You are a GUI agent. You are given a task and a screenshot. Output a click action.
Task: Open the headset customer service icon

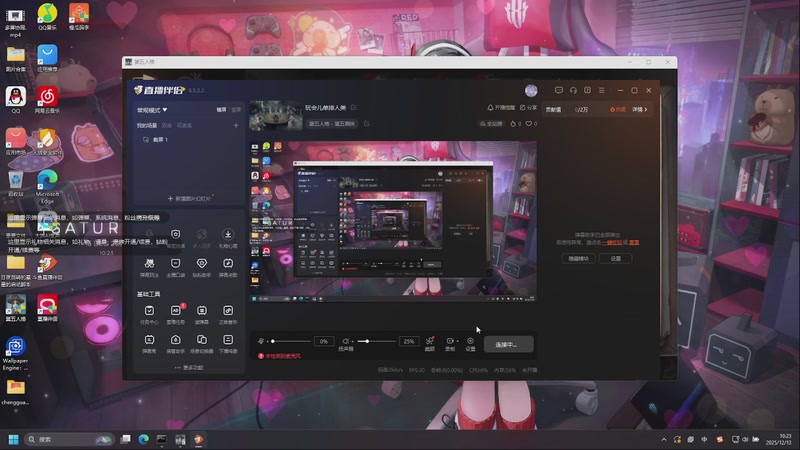573,90
